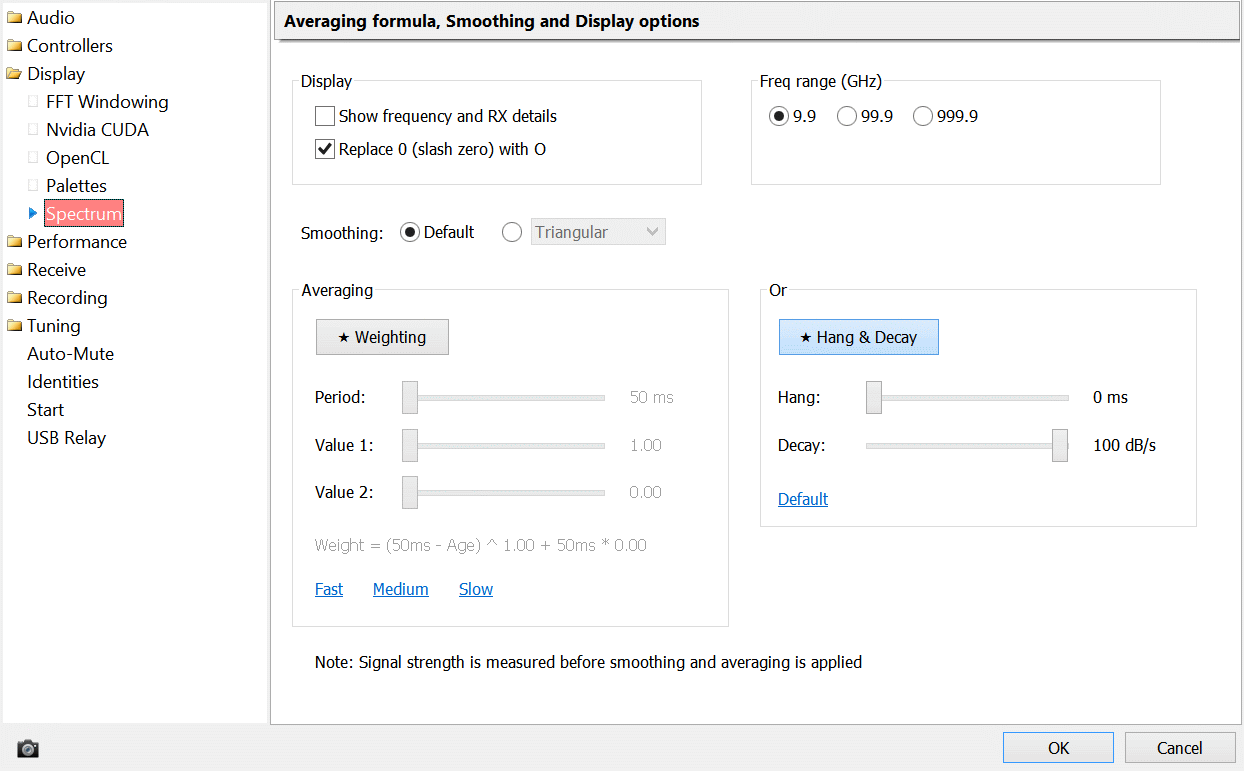Select the 99.9 GHz frequency range
The width and height of the screenshot is (1244, 771).
(847, 116)
